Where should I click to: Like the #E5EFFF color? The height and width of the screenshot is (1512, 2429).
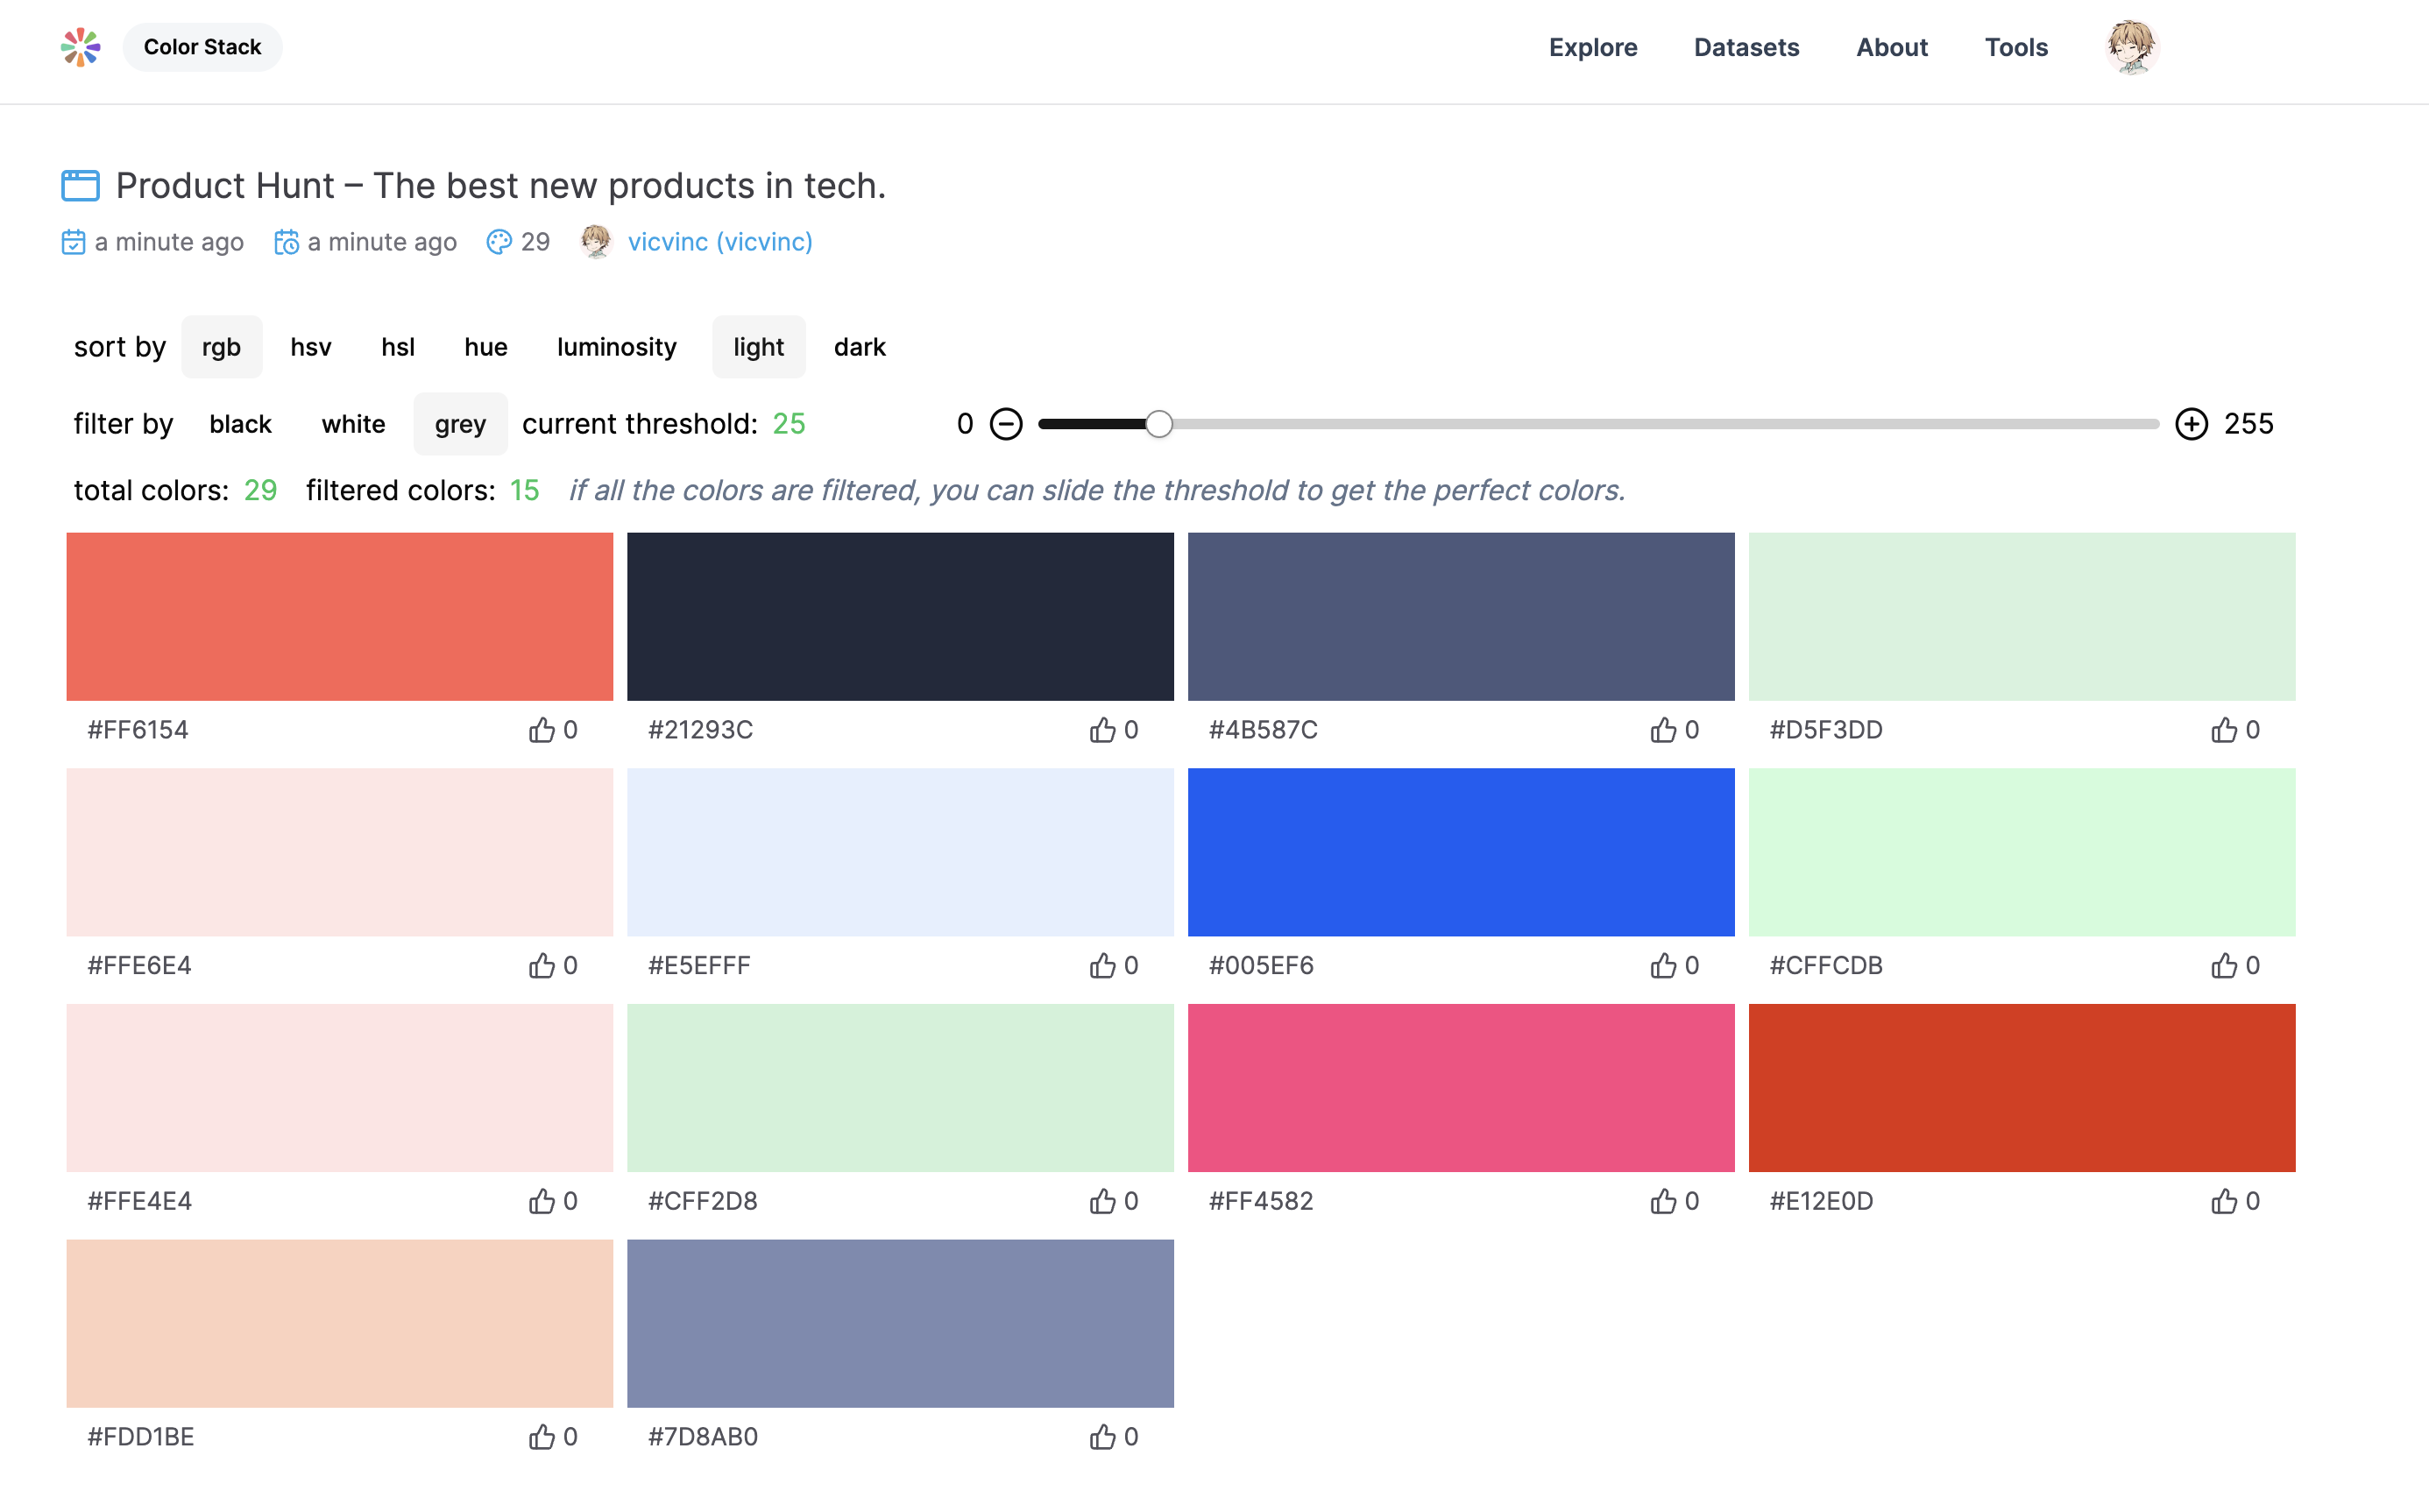[x=1103, y=966]
